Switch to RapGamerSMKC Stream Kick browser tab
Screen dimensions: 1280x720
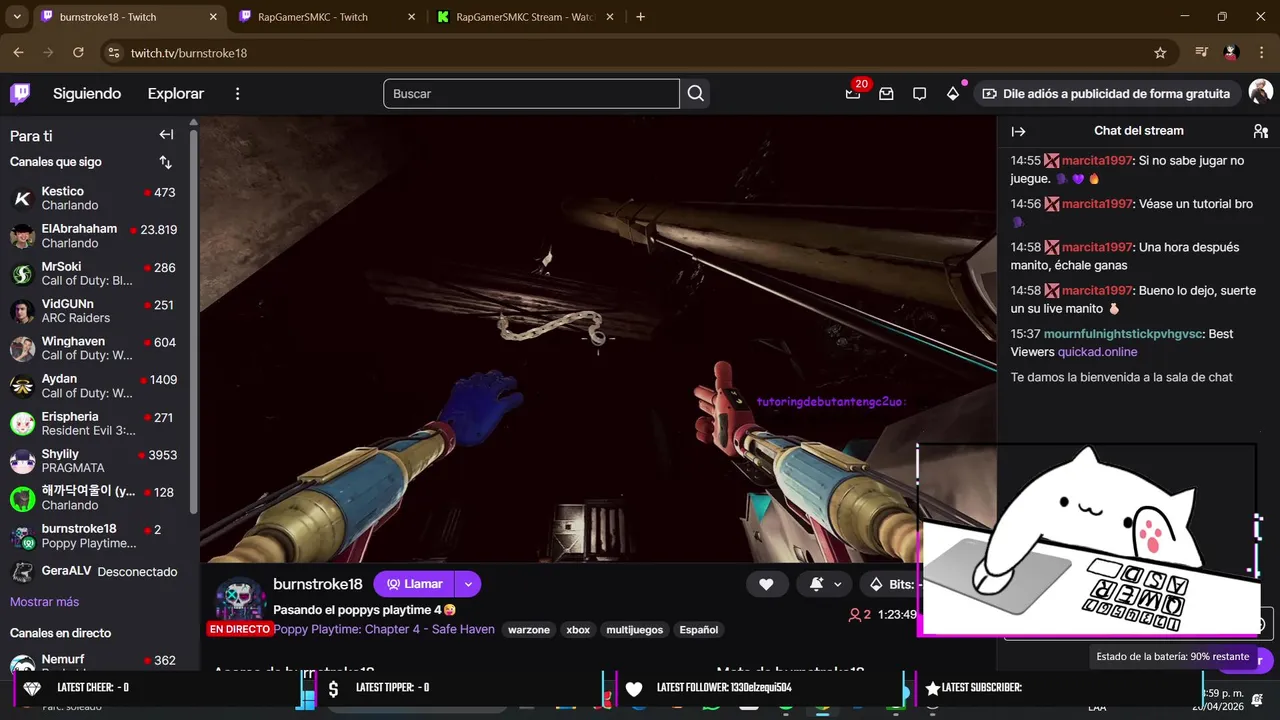(527, 17)
